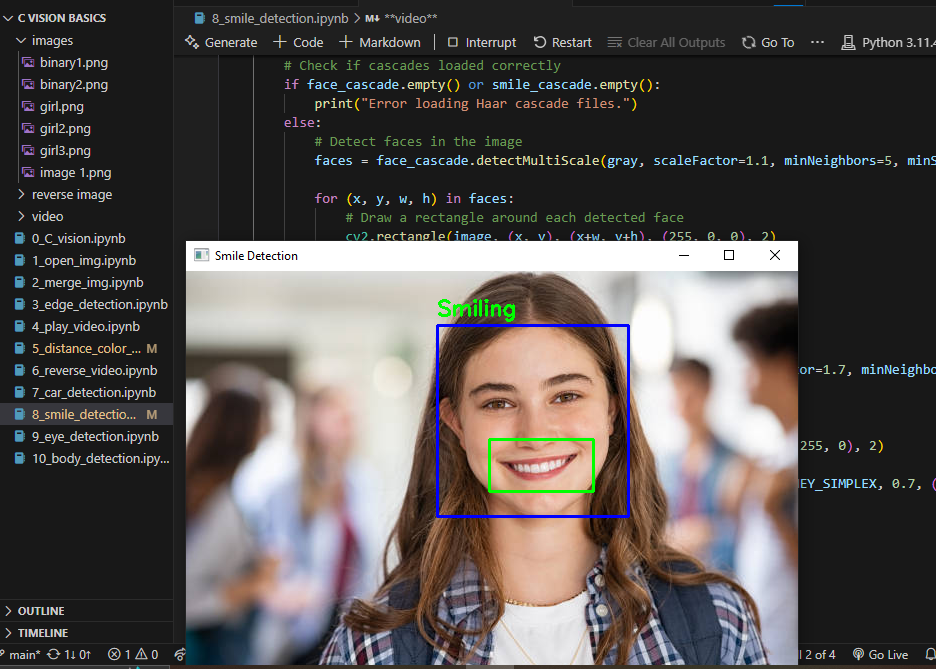Open errors and warnings in status bar
936x669 pixels.
[133, 655]
